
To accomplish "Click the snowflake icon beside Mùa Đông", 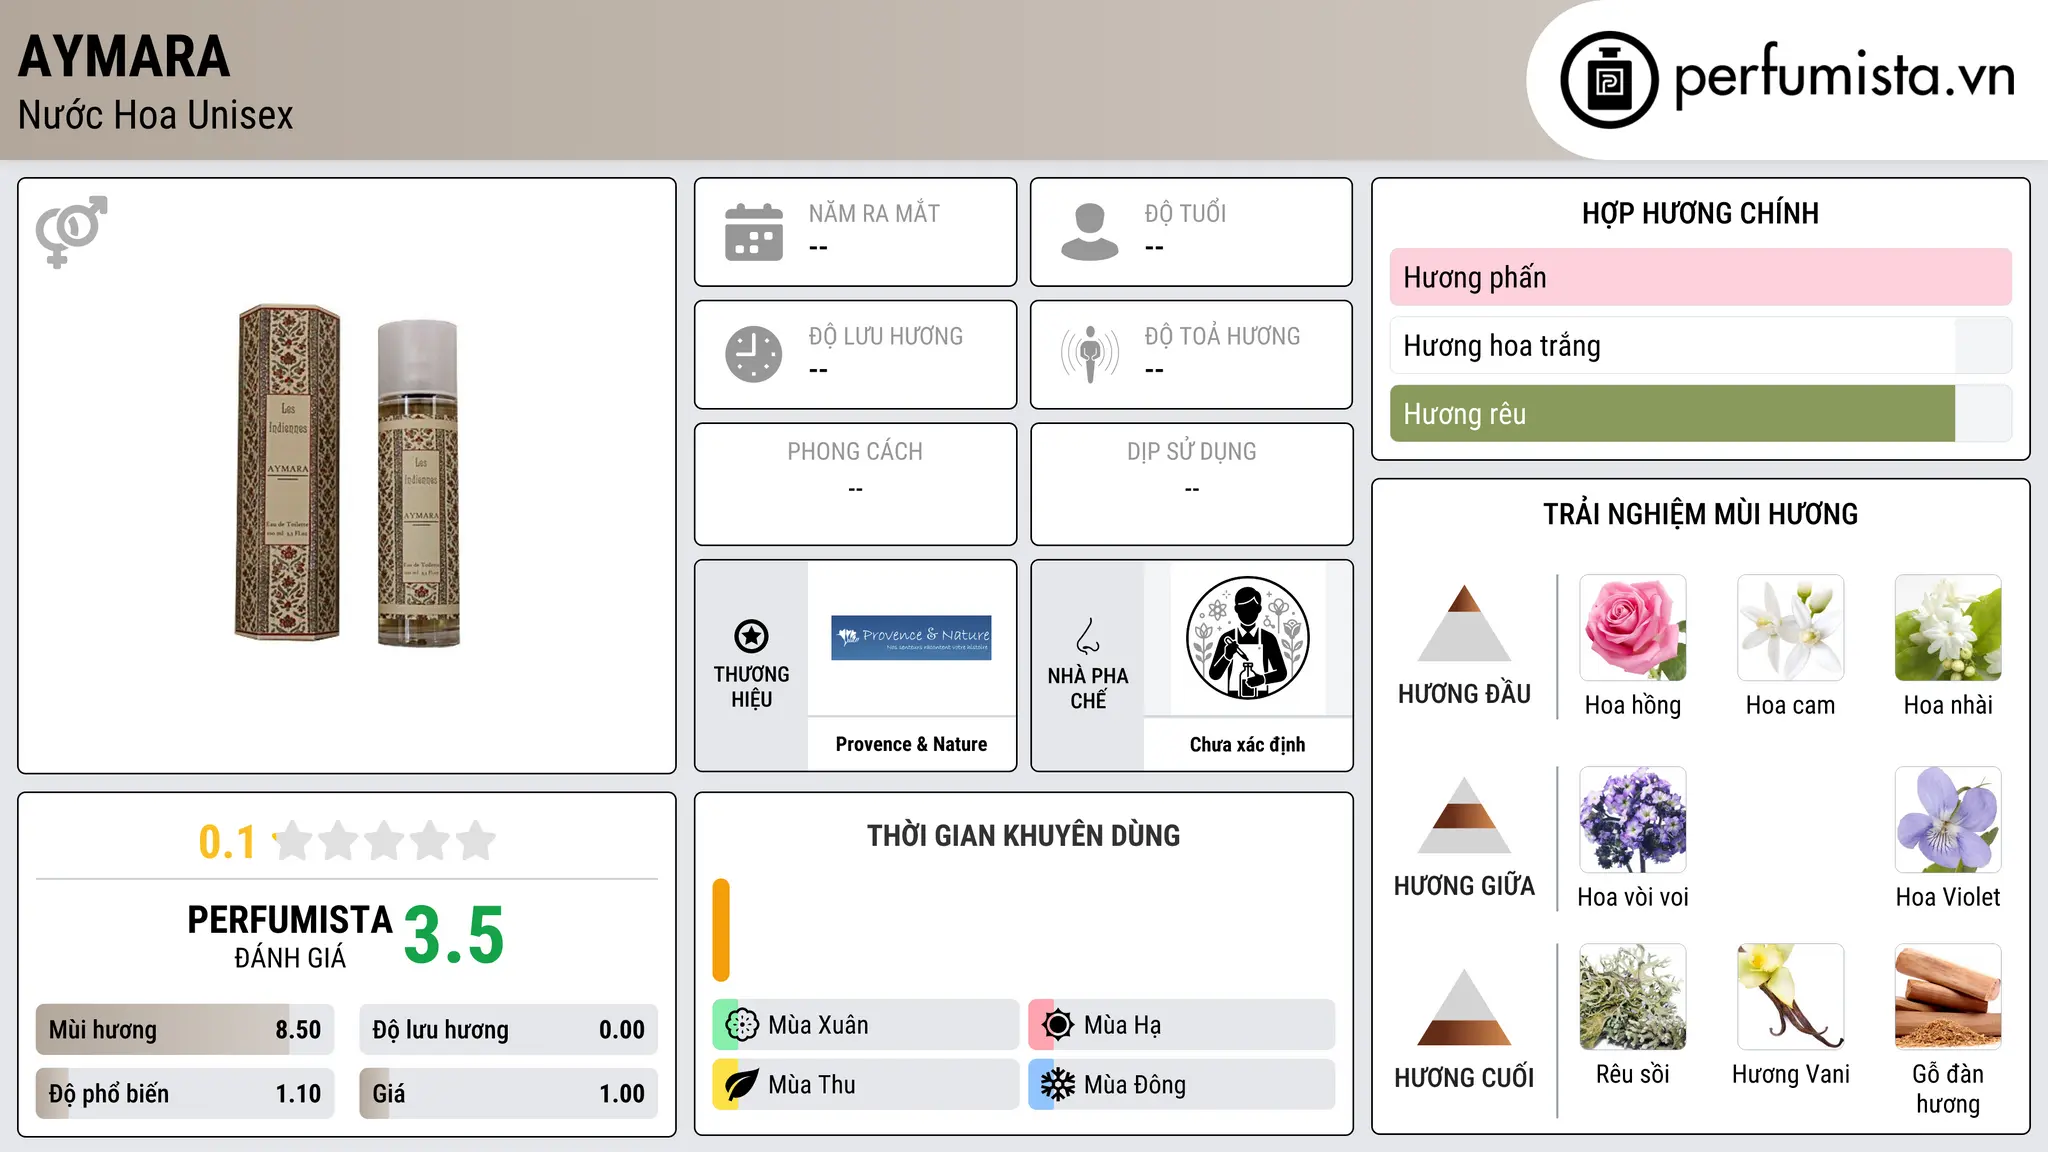I will coord(1058,1085).
